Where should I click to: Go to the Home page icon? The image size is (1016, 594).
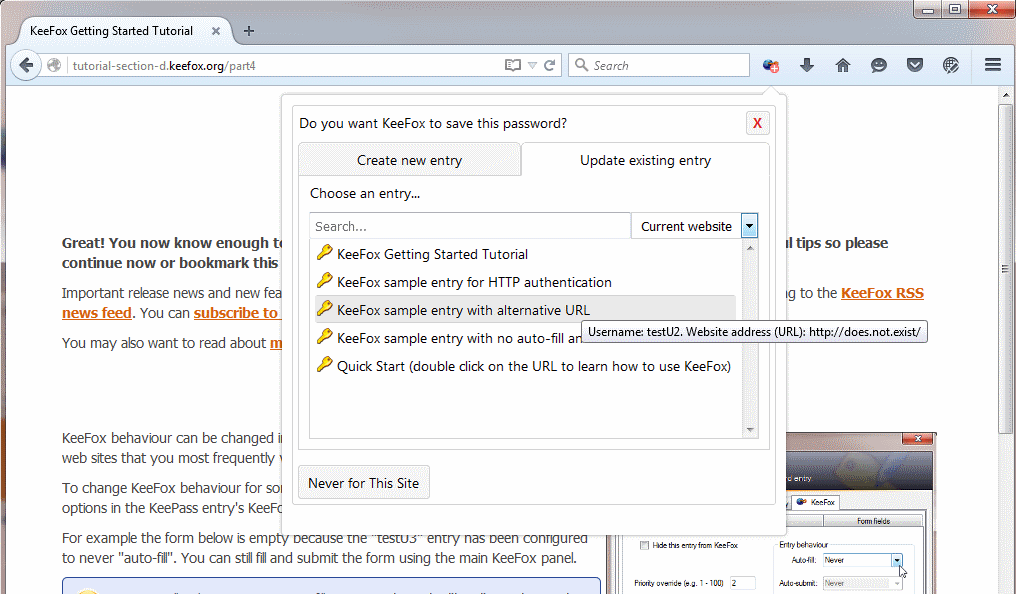tap(842, 65)
